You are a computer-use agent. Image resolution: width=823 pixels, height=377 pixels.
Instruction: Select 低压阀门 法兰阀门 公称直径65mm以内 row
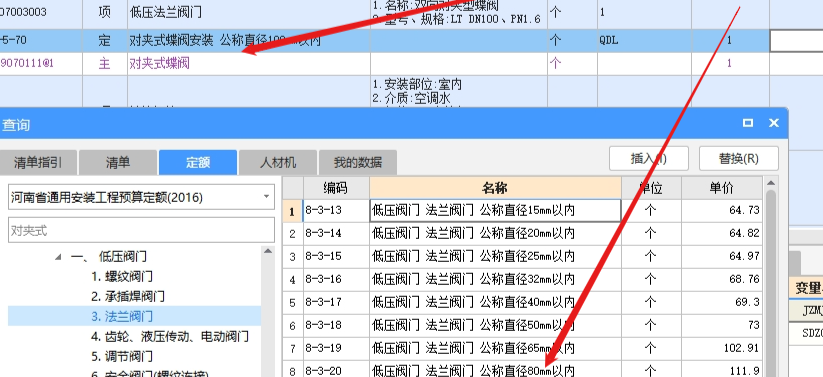[x=495, y=348]
